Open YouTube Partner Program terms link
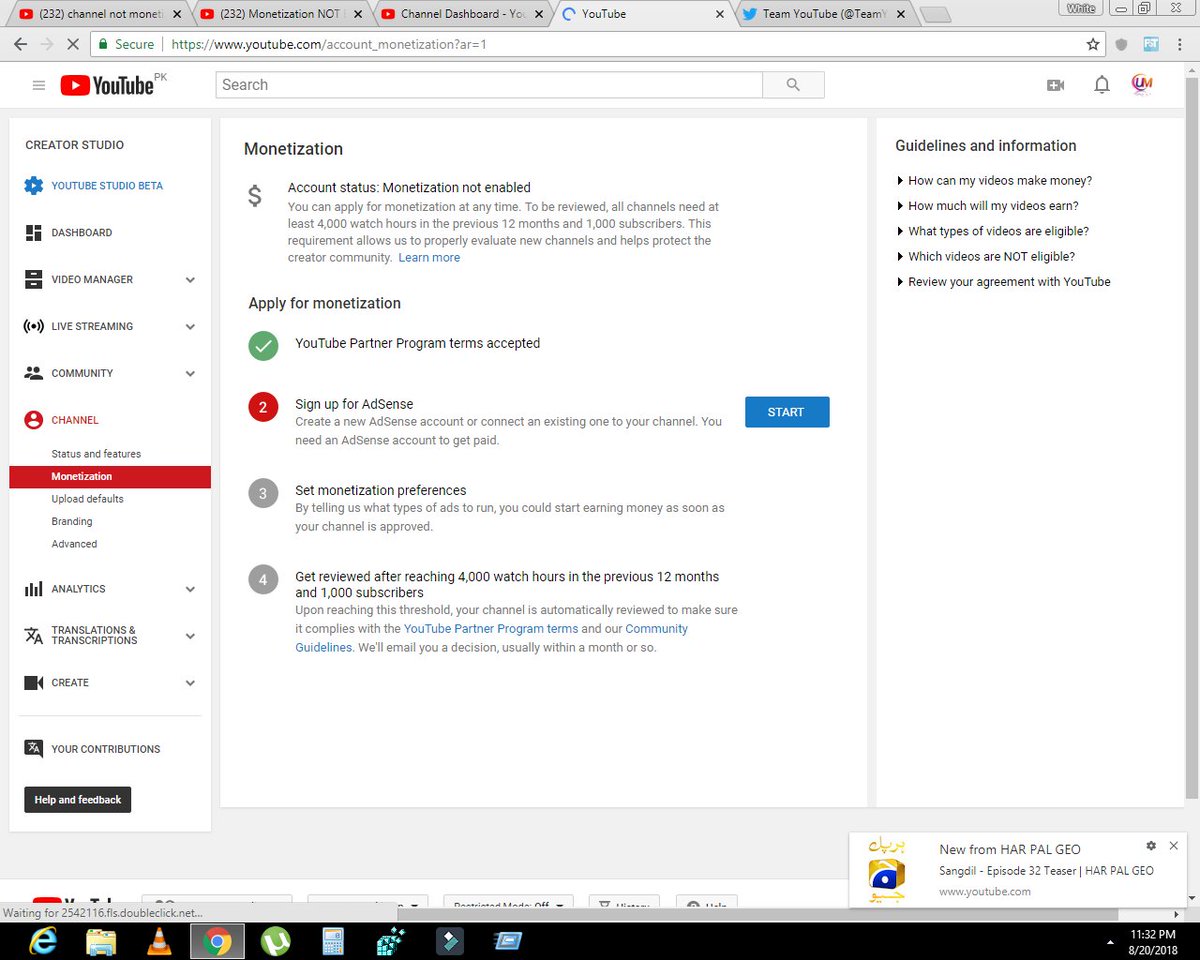This screenshot has width=1200, height=960. tap(491, 629)
